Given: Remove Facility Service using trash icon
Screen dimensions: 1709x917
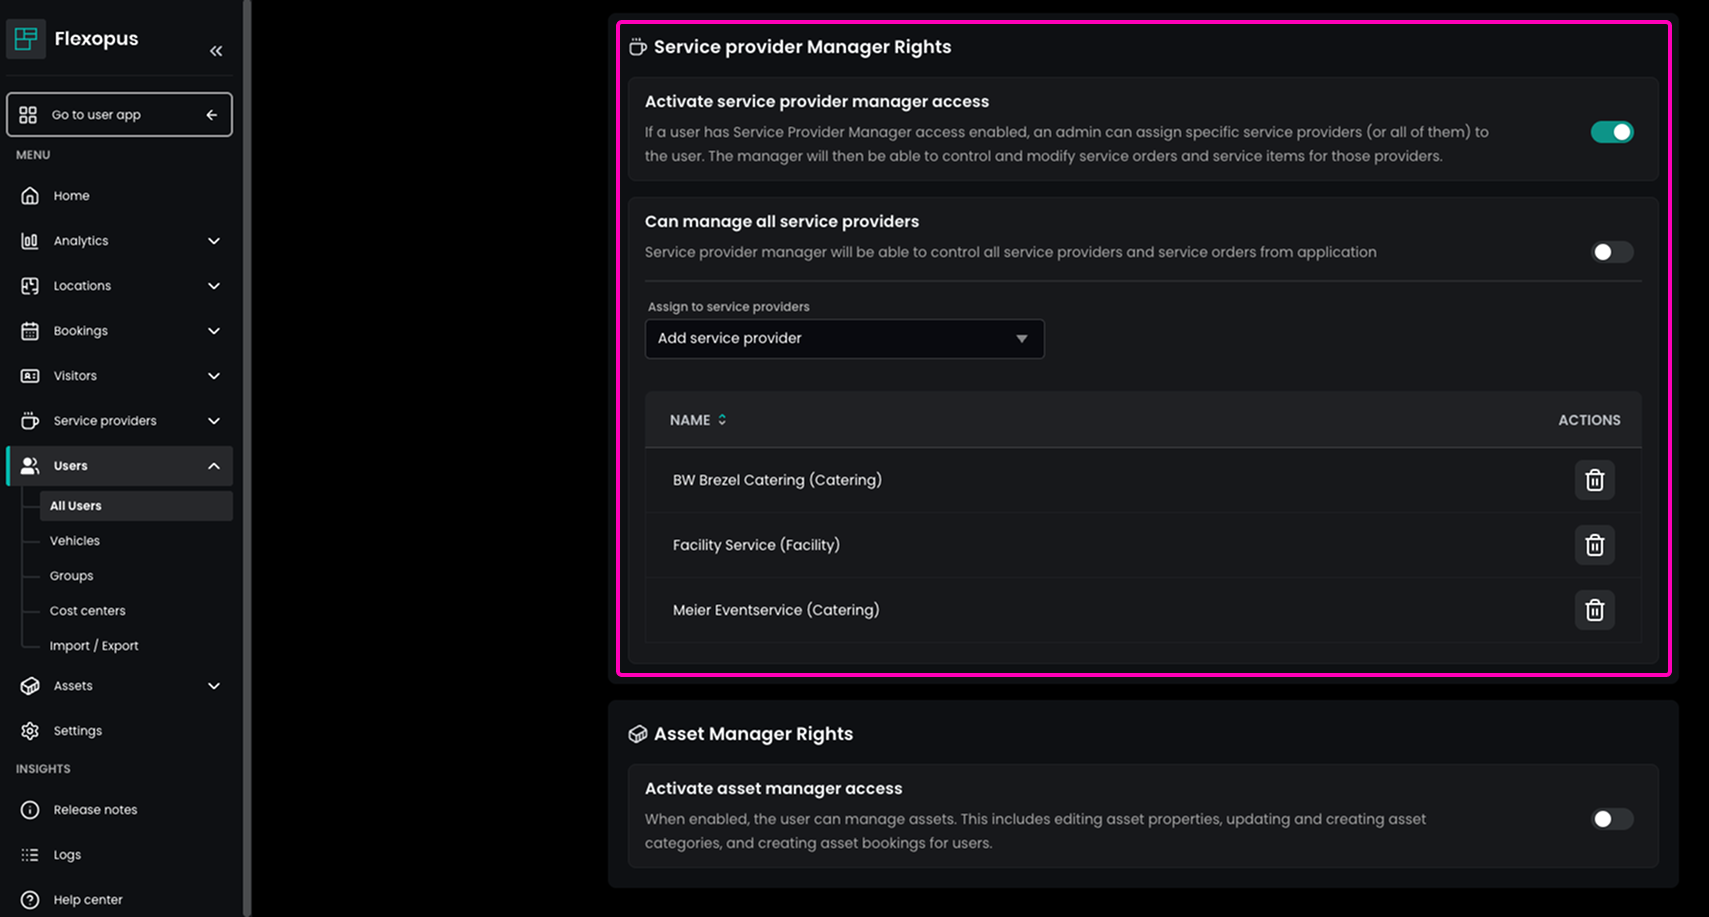Looking at the screenshot, I should (x=1594, y=545).
